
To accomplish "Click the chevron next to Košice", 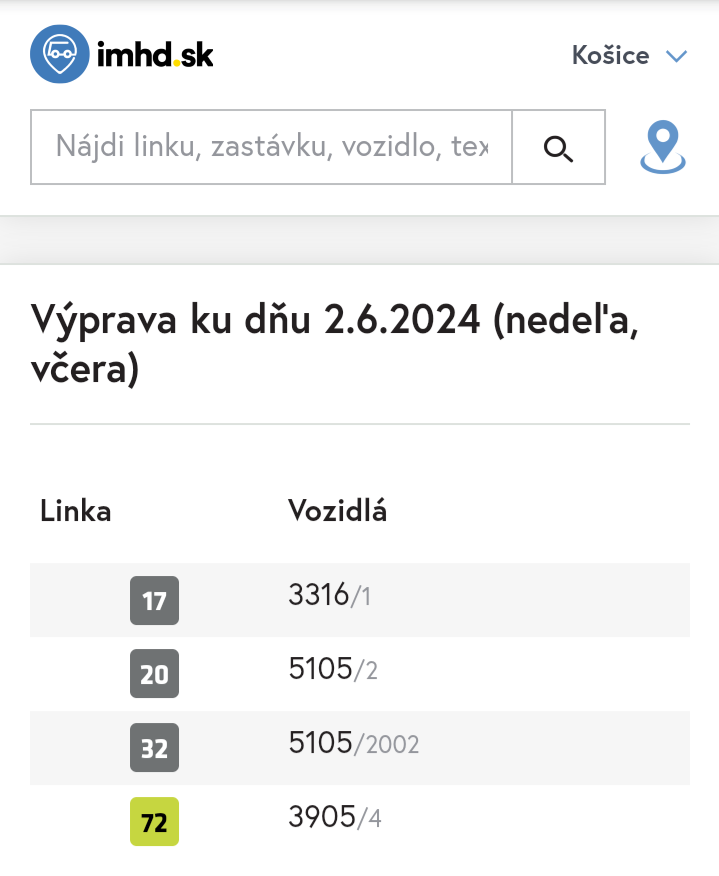I will pyautogui.click(x=677, y=56).
